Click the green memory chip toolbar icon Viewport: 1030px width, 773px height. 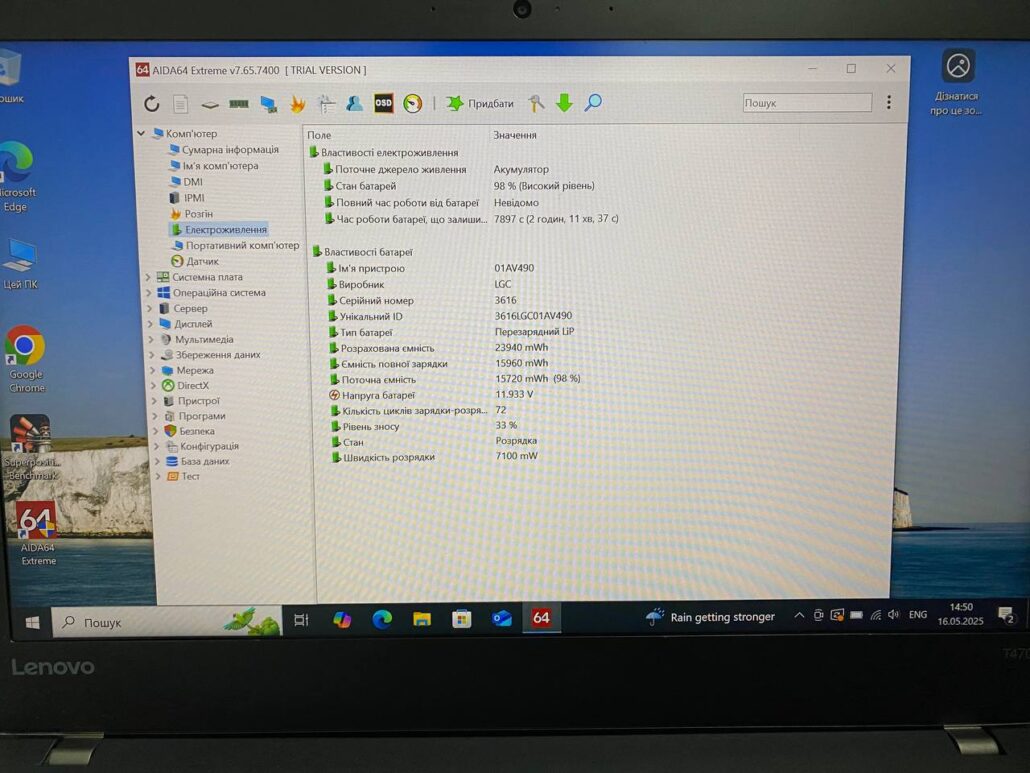click(238, 104)
